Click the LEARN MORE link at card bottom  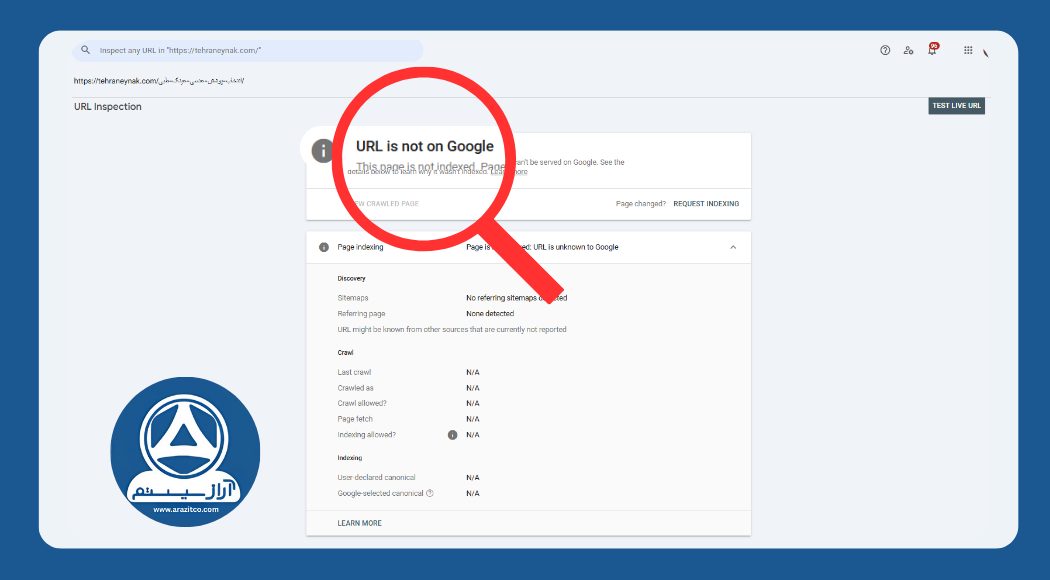(359, 523)
